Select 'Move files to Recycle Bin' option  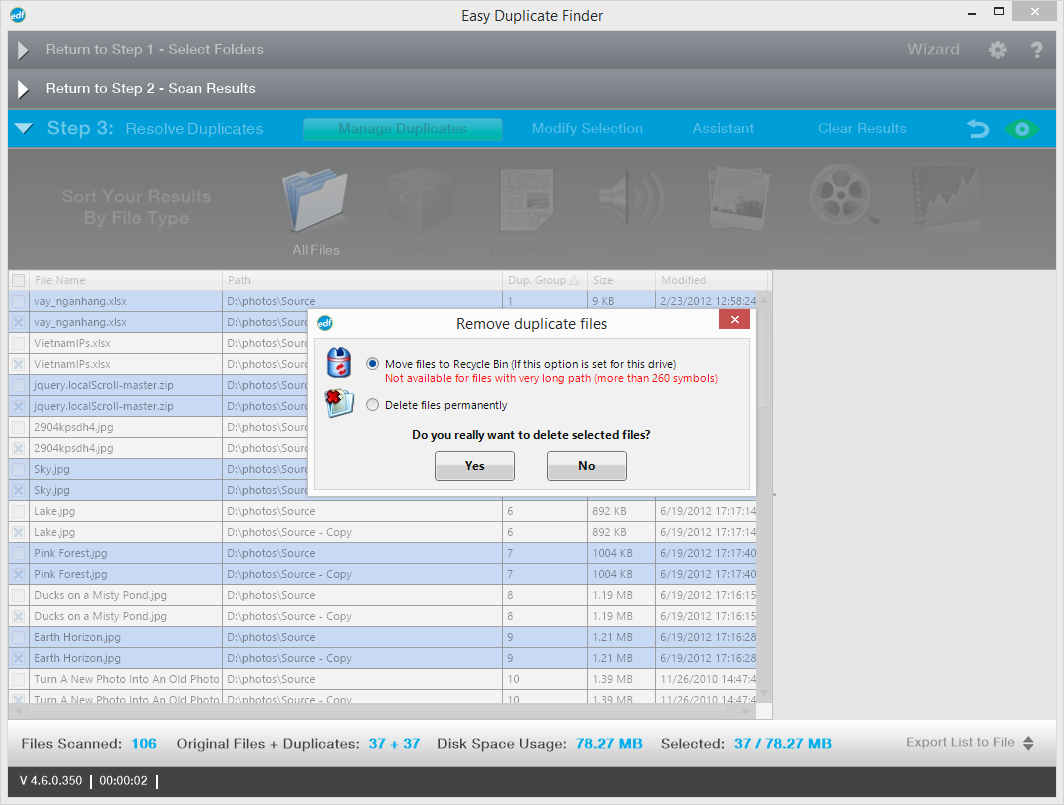pos(371,364)
